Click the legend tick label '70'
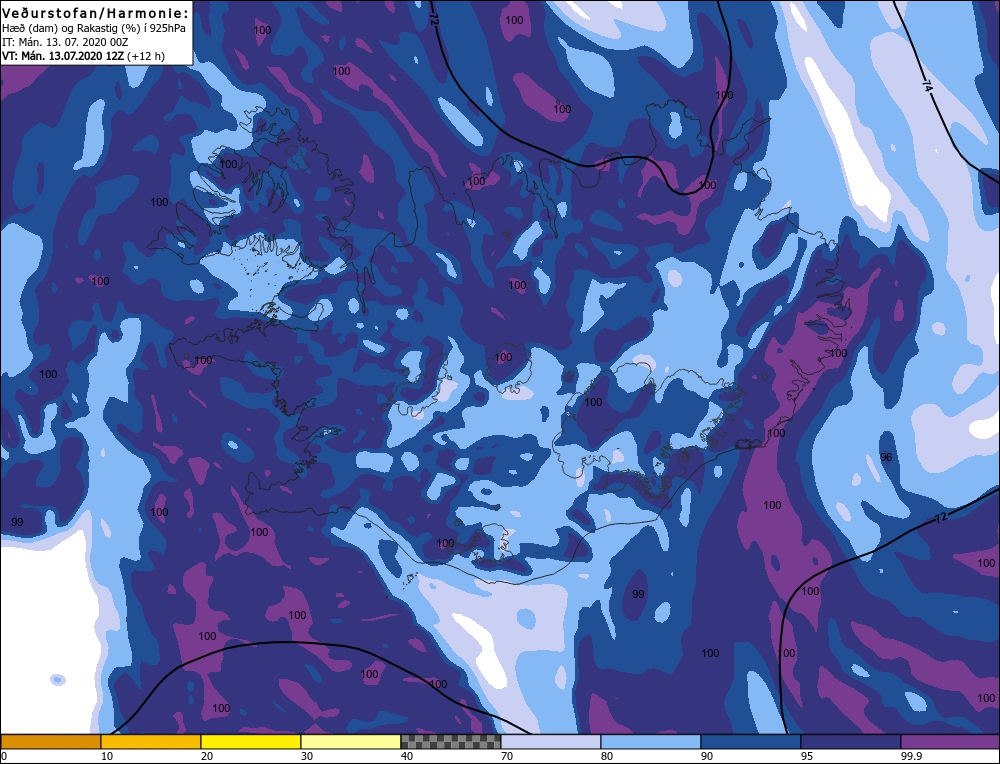This screenshot has width=1000, height=764. tap(507, 756)
